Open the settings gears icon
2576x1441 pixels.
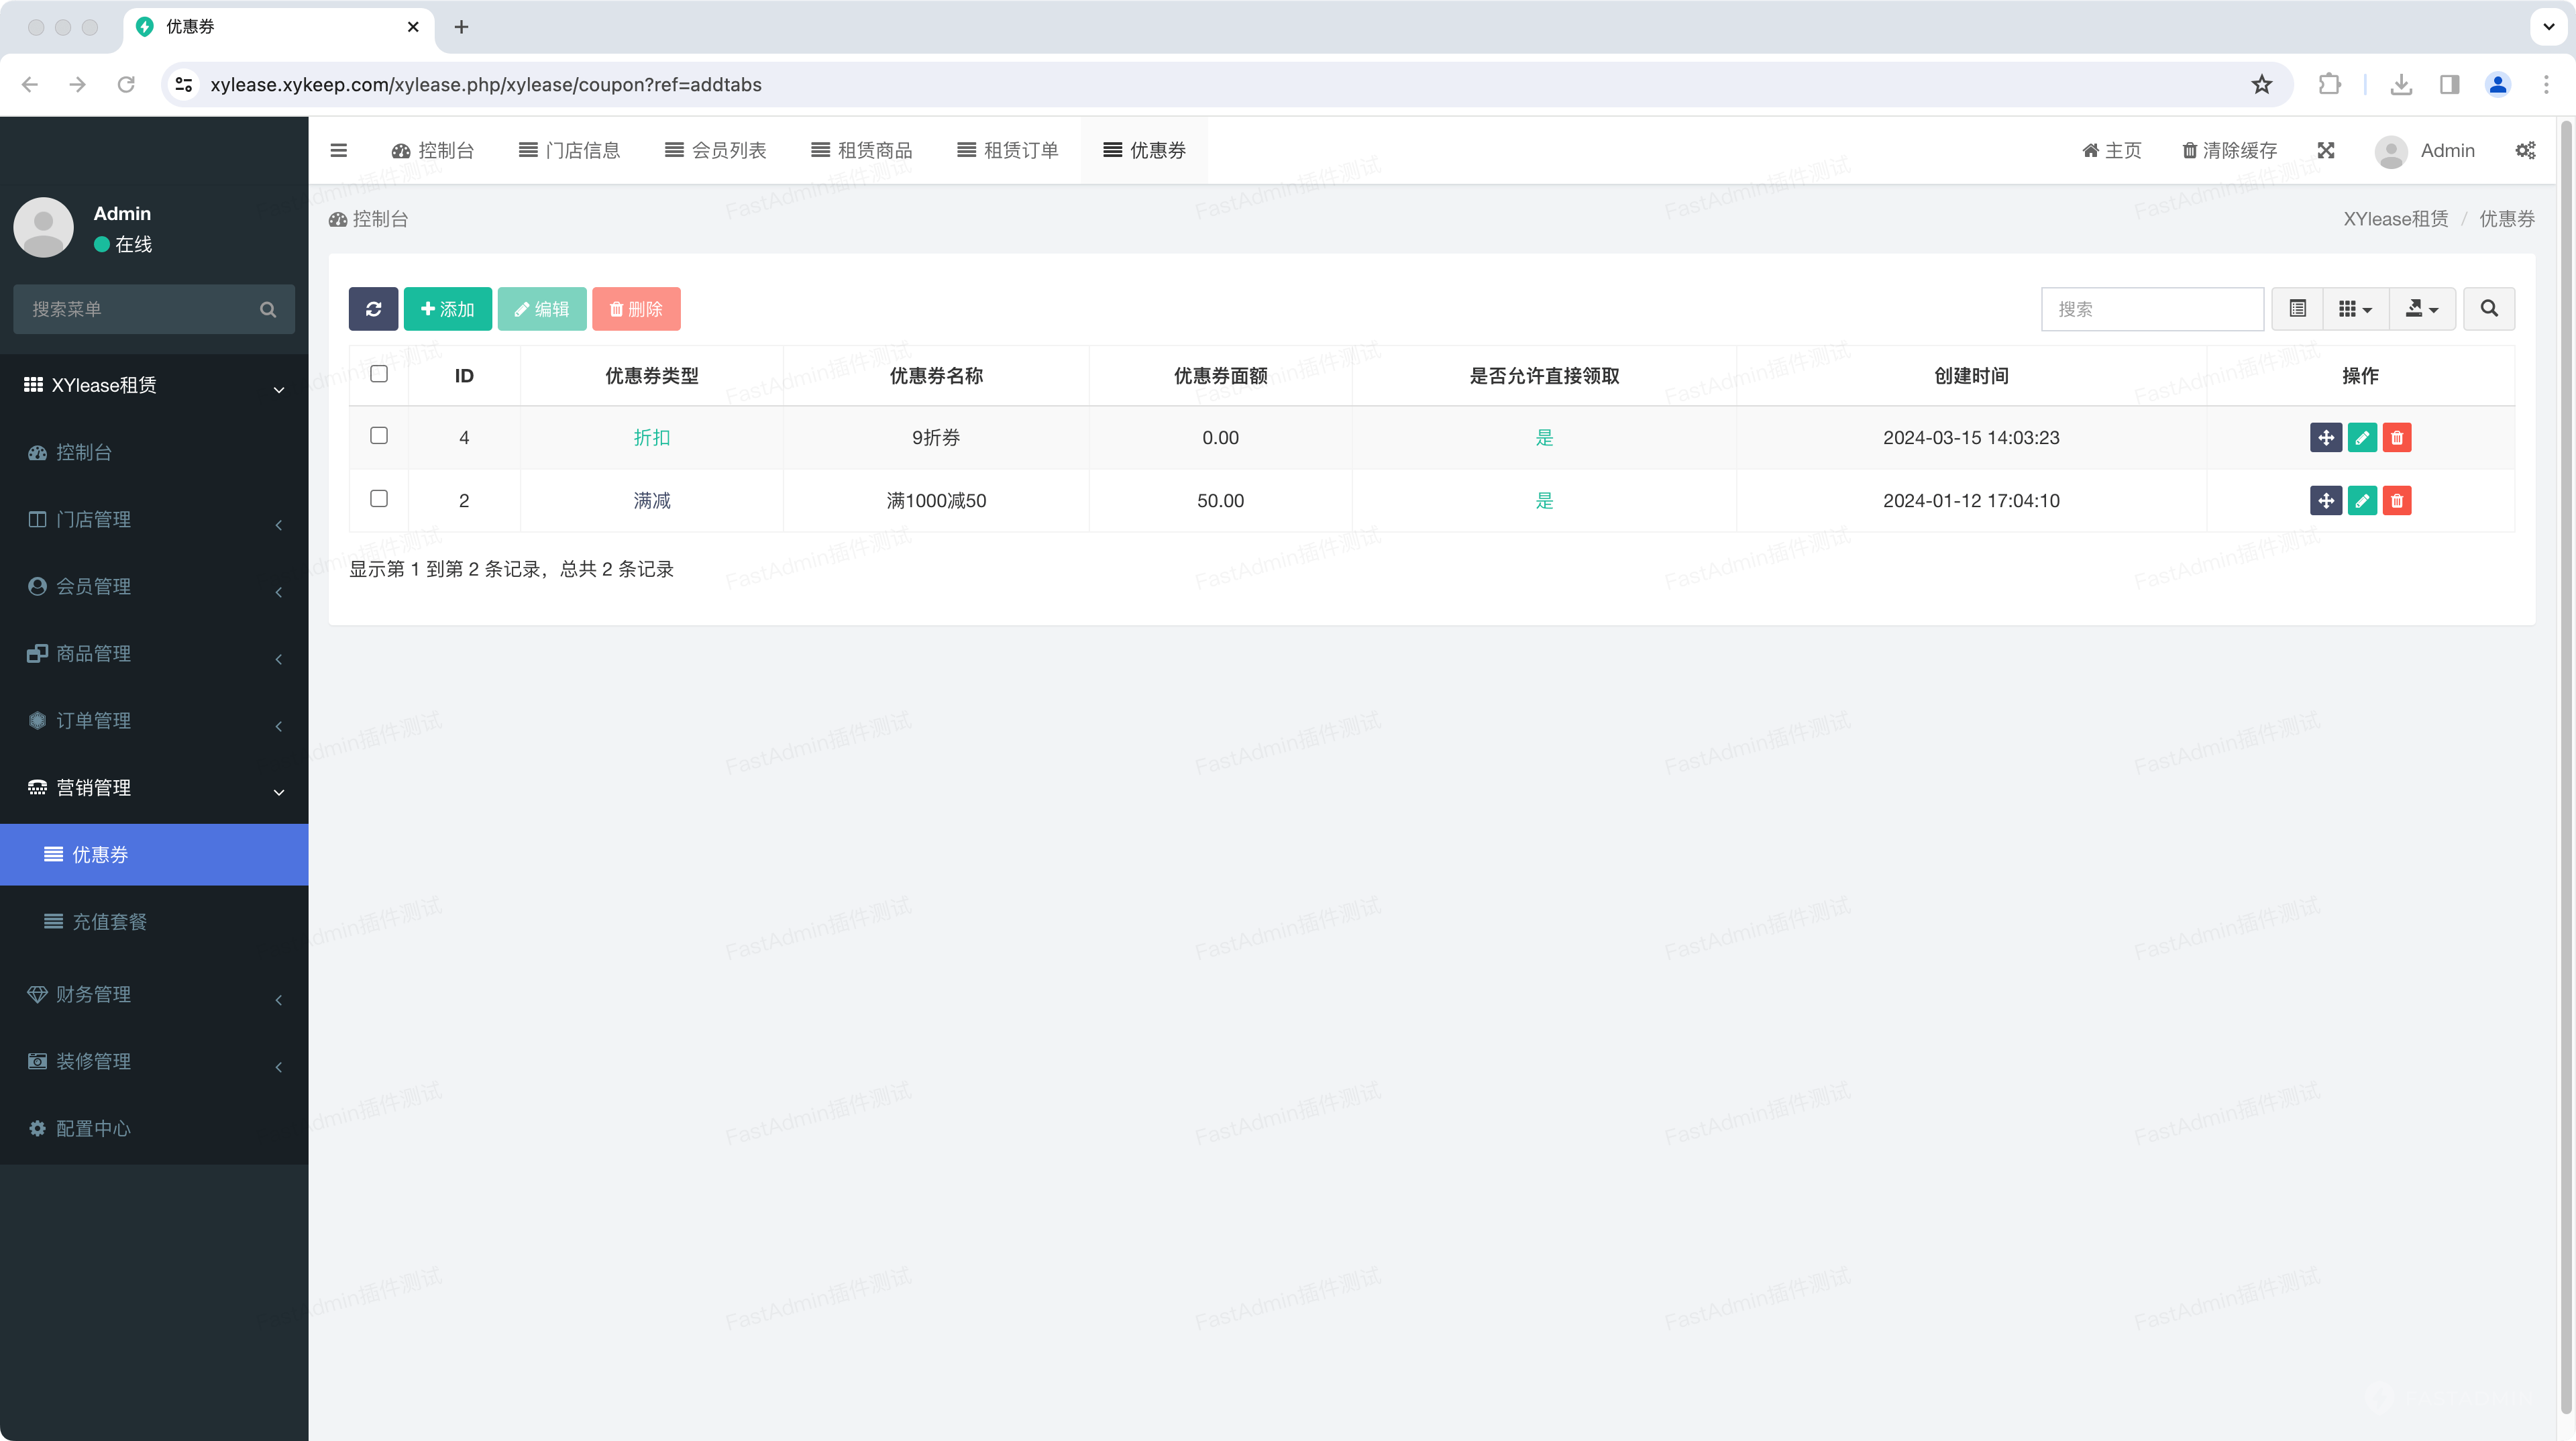tap(2525, 150)
